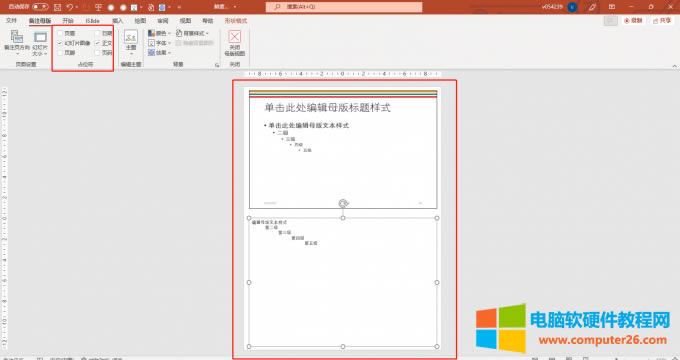
Task: Toggle the AutoSave (自动保存) switch
Action: (x=40, y=7)
